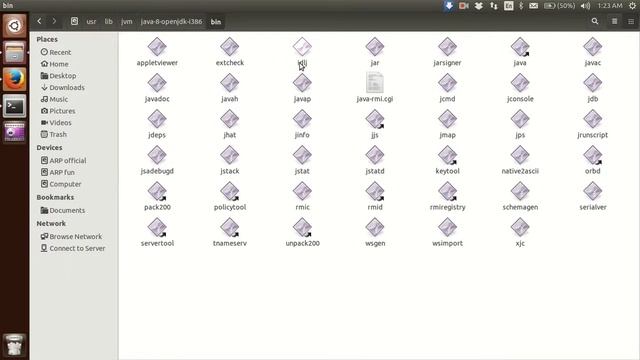Select the keytool symlink icon
Screen dimensions: 640x360
point(447,155)
